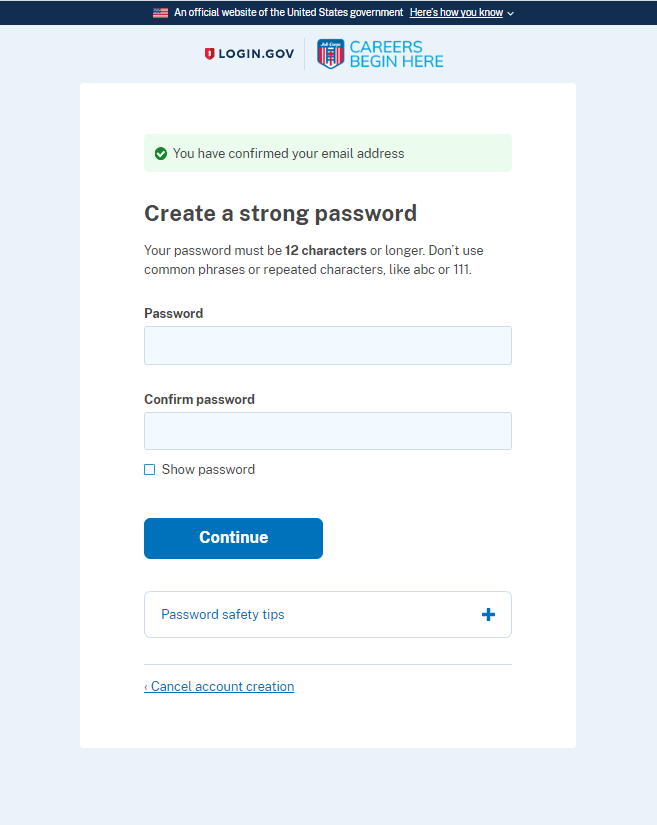The width and height of the screenshot is (657, 825).
Task: Enable the Show password checkbox
Action: [x=150, y=469]
